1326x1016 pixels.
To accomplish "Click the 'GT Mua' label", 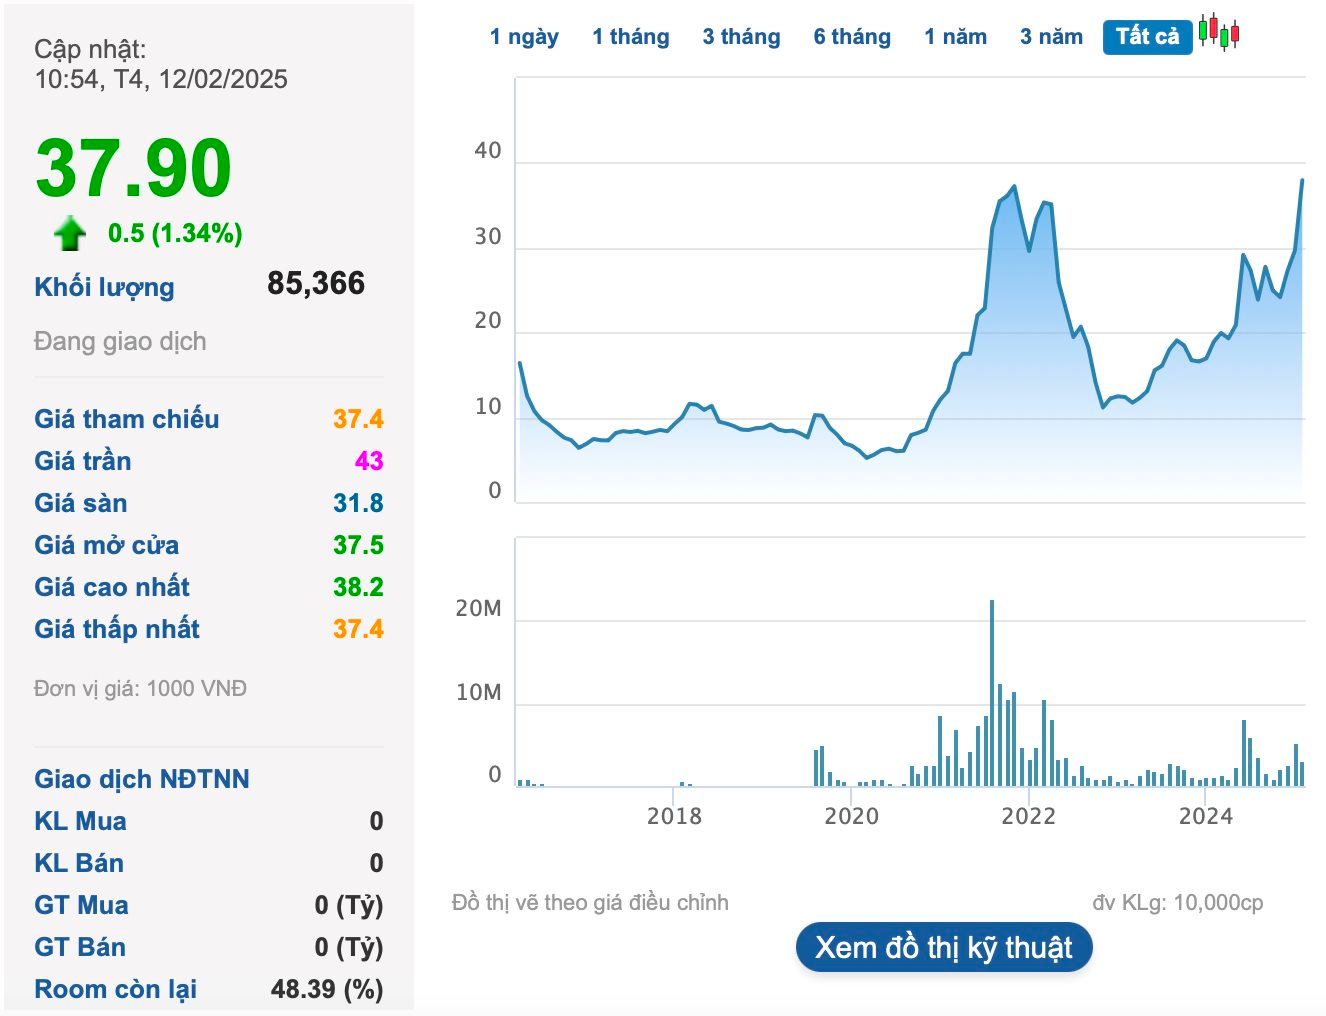I will [81, 905].
